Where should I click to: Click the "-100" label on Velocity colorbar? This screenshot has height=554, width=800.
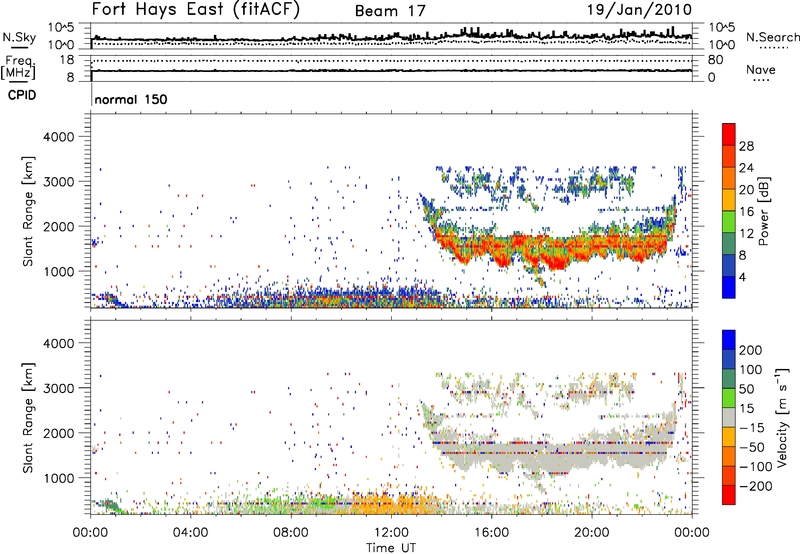click(755, 467)
